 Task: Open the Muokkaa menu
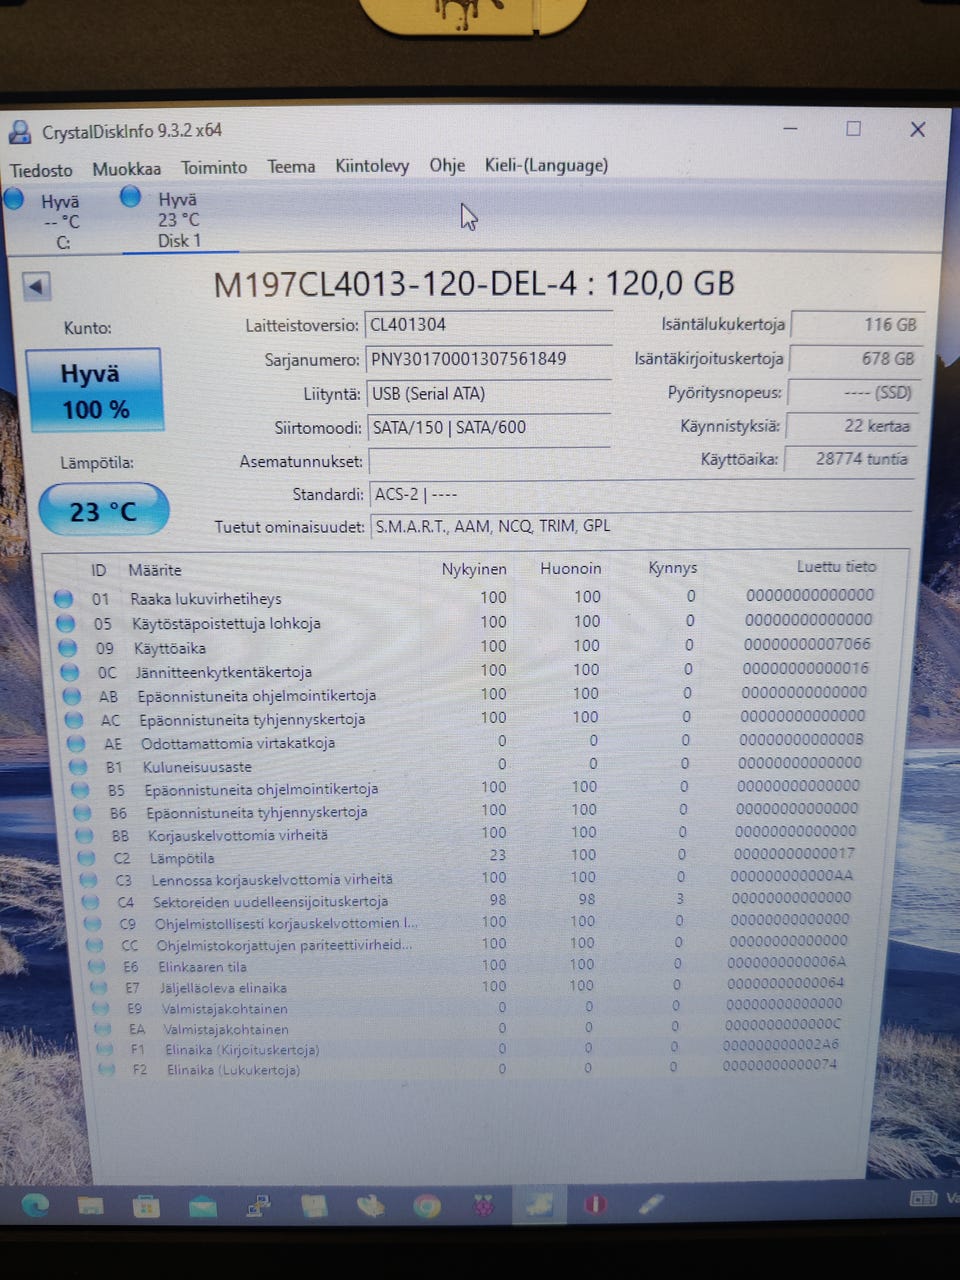126,168
